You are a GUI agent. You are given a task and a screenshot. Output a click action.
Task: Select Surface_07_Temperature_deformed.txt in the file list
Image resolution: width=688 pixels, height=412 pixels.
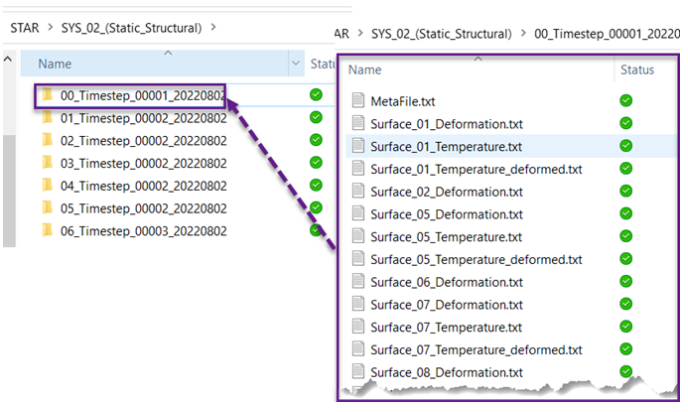coord(476,349)
